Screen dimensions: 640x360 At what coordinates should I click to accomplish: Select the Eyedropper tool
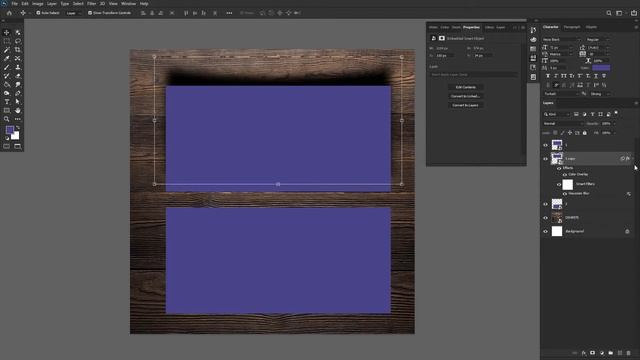coord(7,58)
